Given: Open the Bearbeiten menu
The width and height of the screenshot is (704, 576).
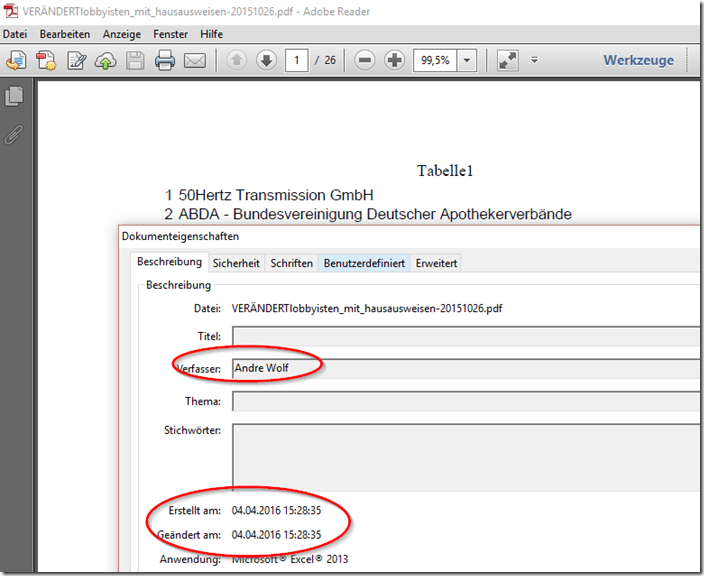Looking at the screenshot, I should point(65,34).
